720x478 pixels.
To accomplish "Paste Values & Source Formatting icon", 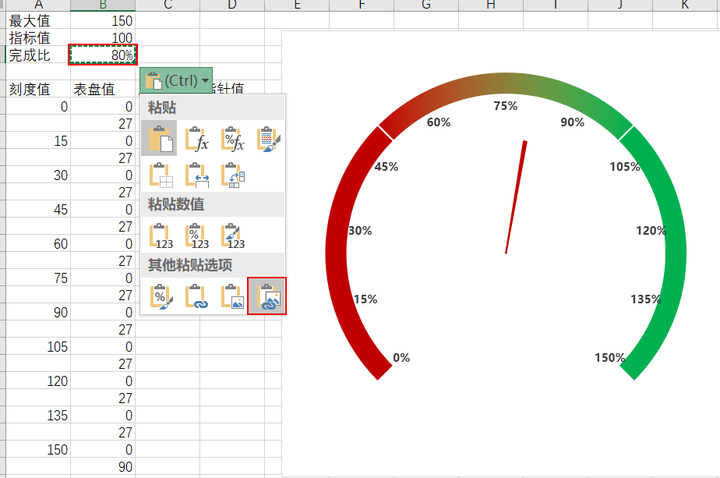I will (232, 236).
